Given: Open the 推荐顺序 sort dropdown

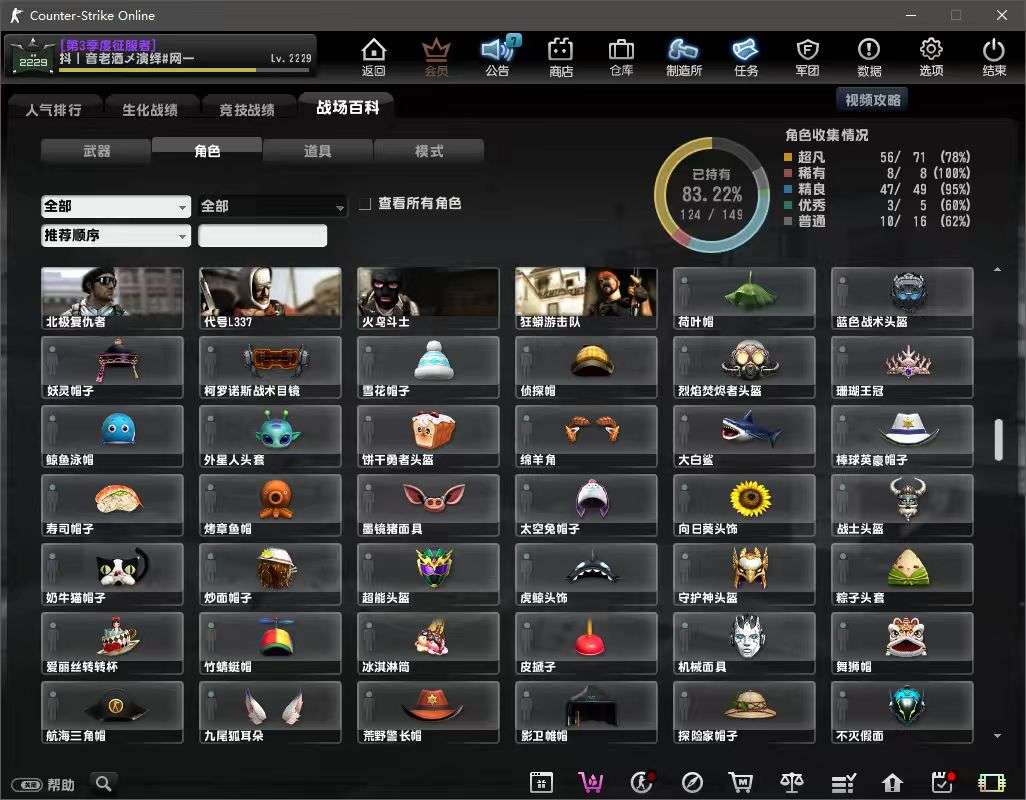Looking at the screenshot, I should tap(116, 235).
